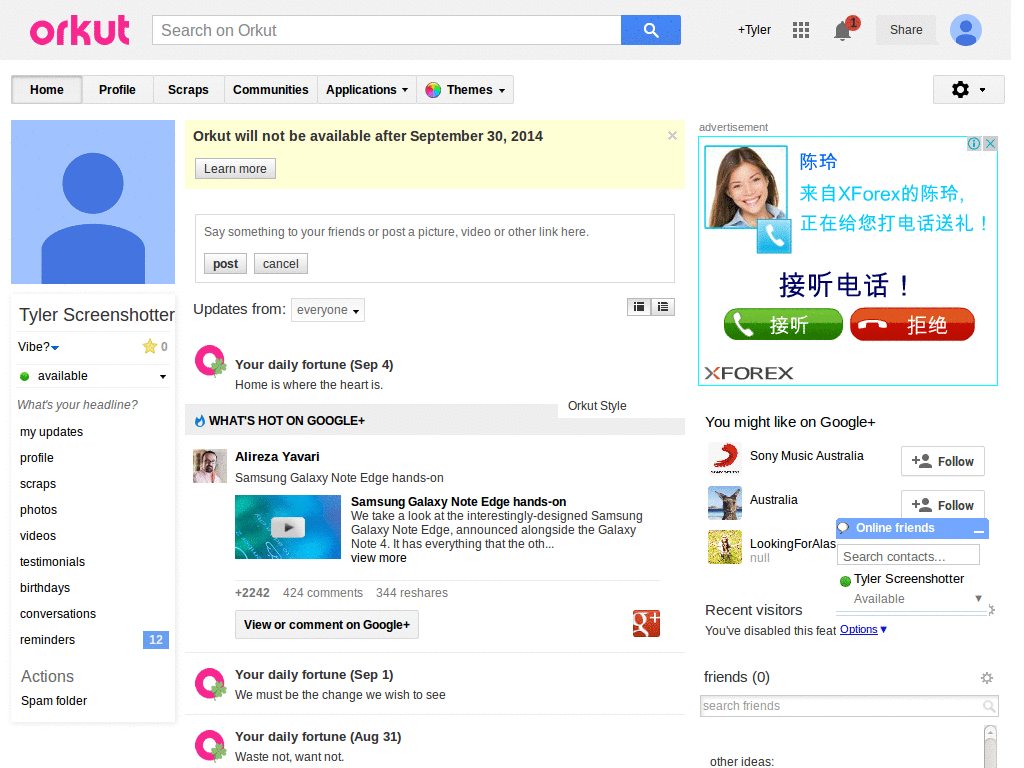1024x768 pixels.
Task: Click the star icon beside Vibe
Action: click(150, 347)
